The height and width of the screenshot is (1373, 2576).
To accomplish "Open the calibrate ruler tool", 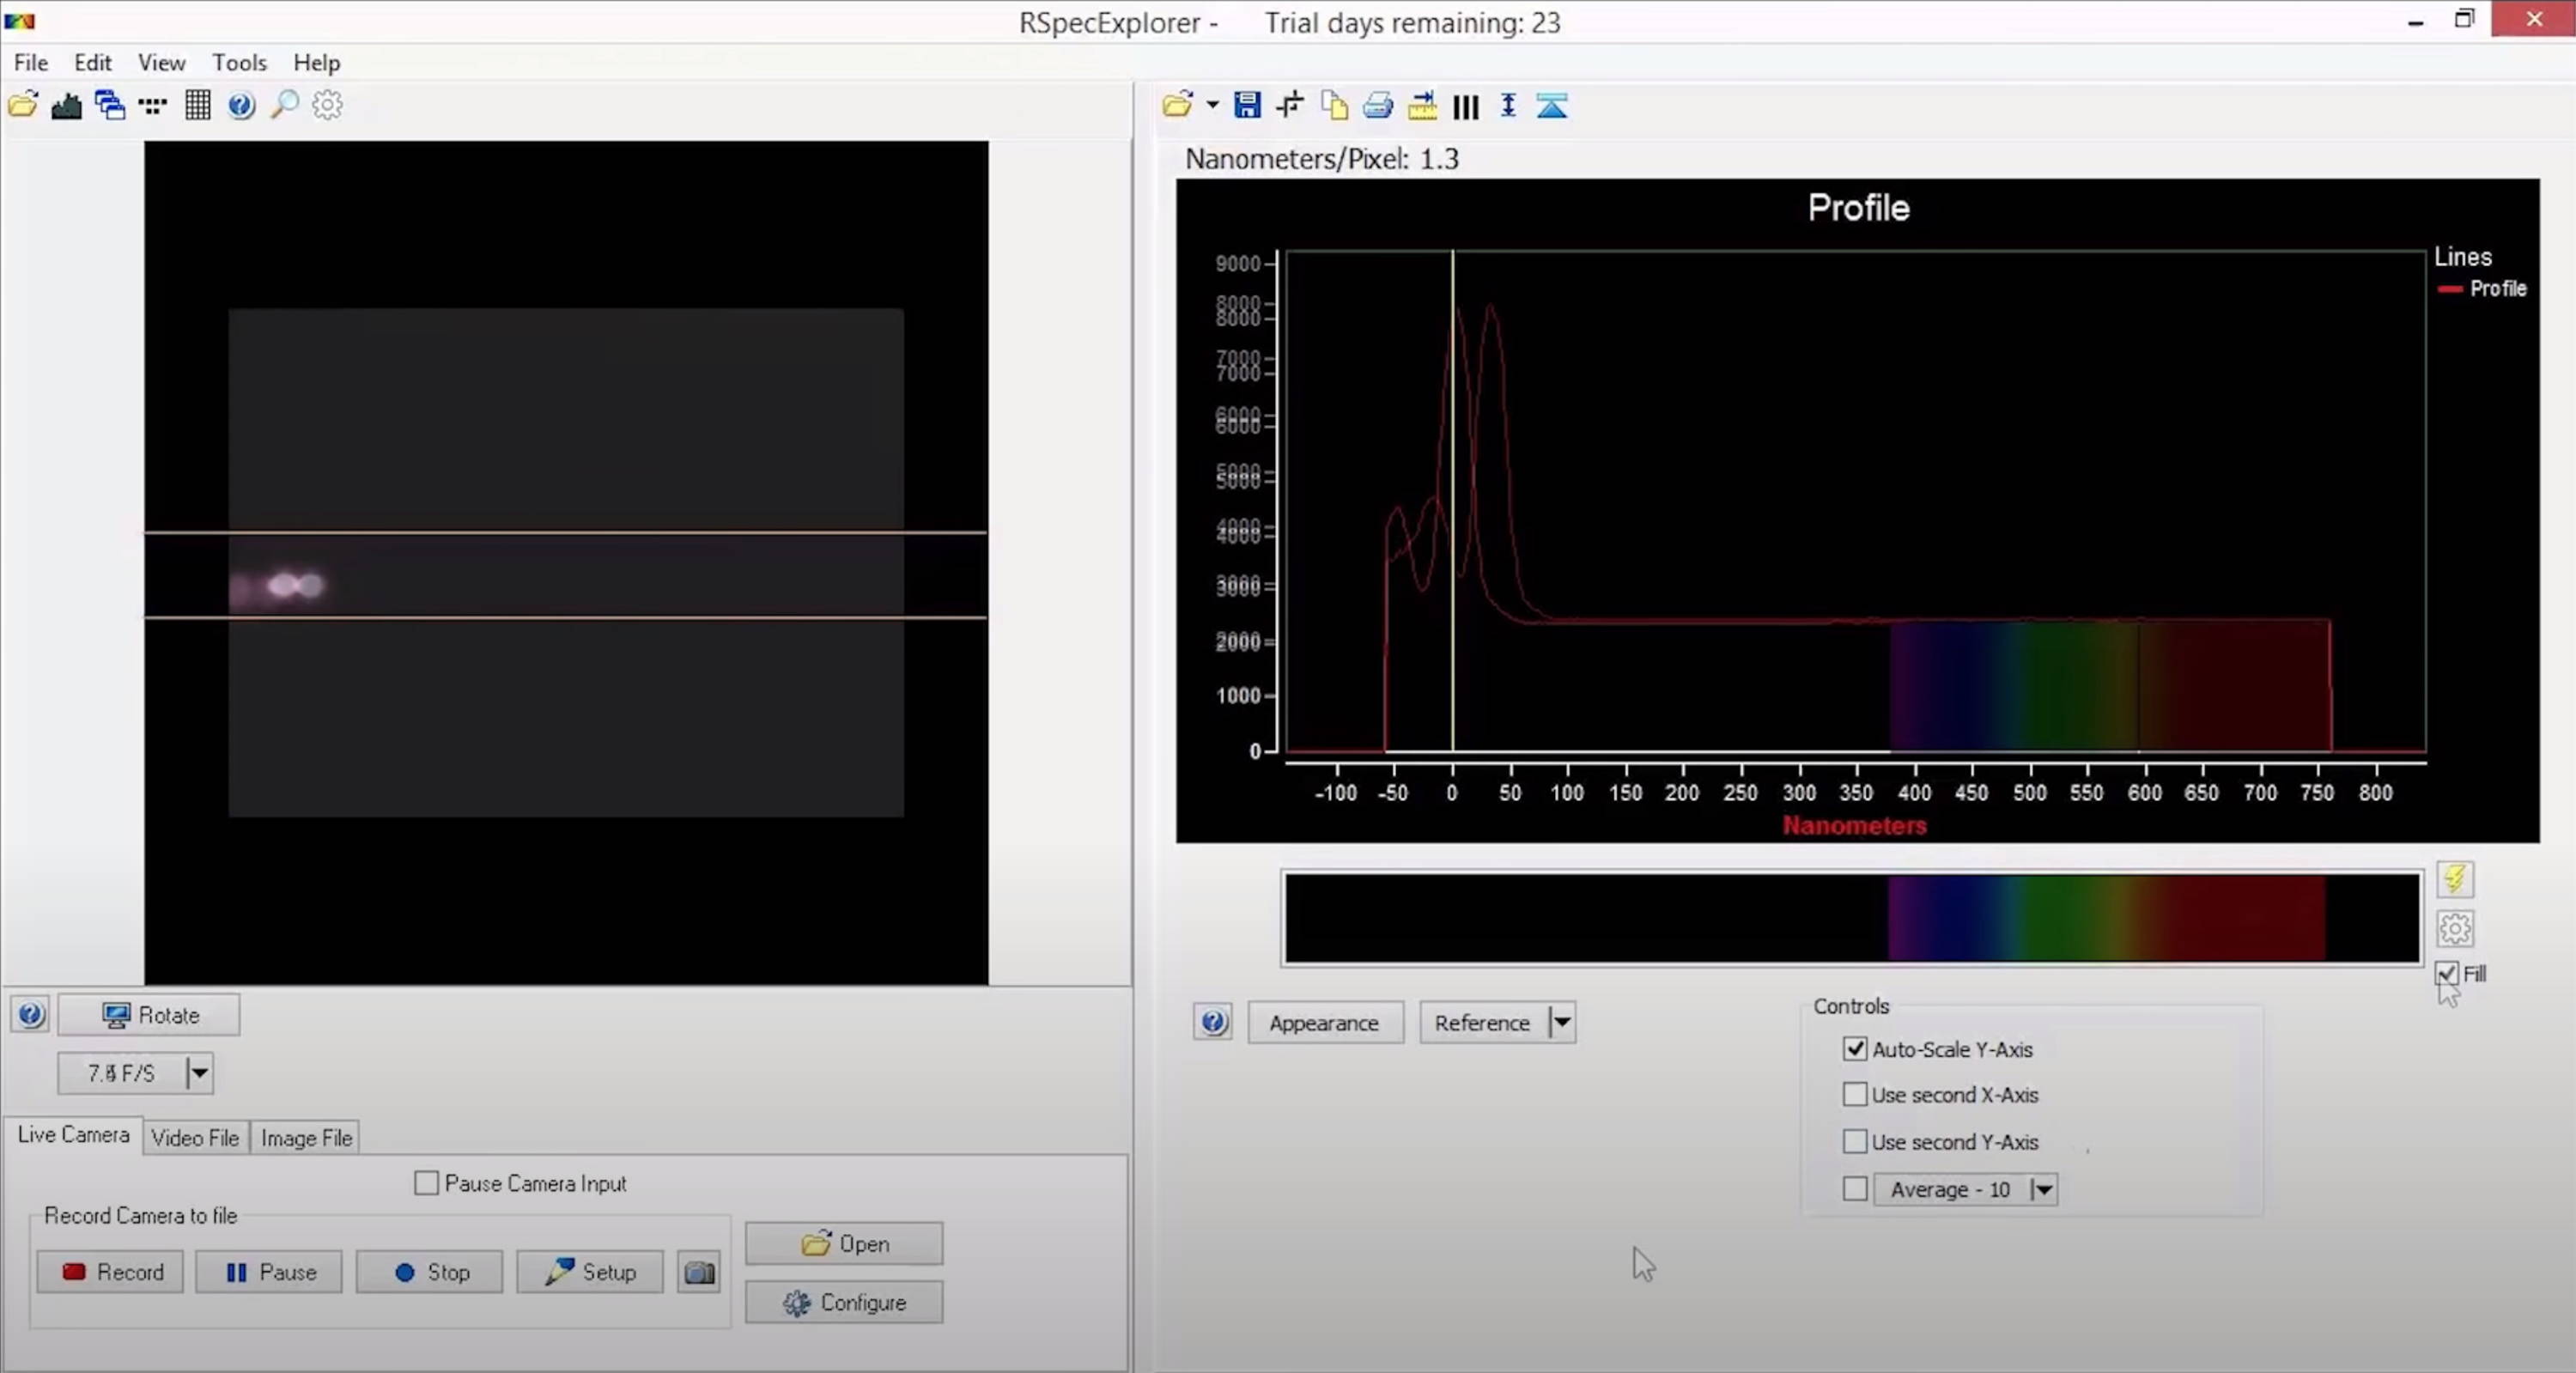I will [x=1422, y=105].
